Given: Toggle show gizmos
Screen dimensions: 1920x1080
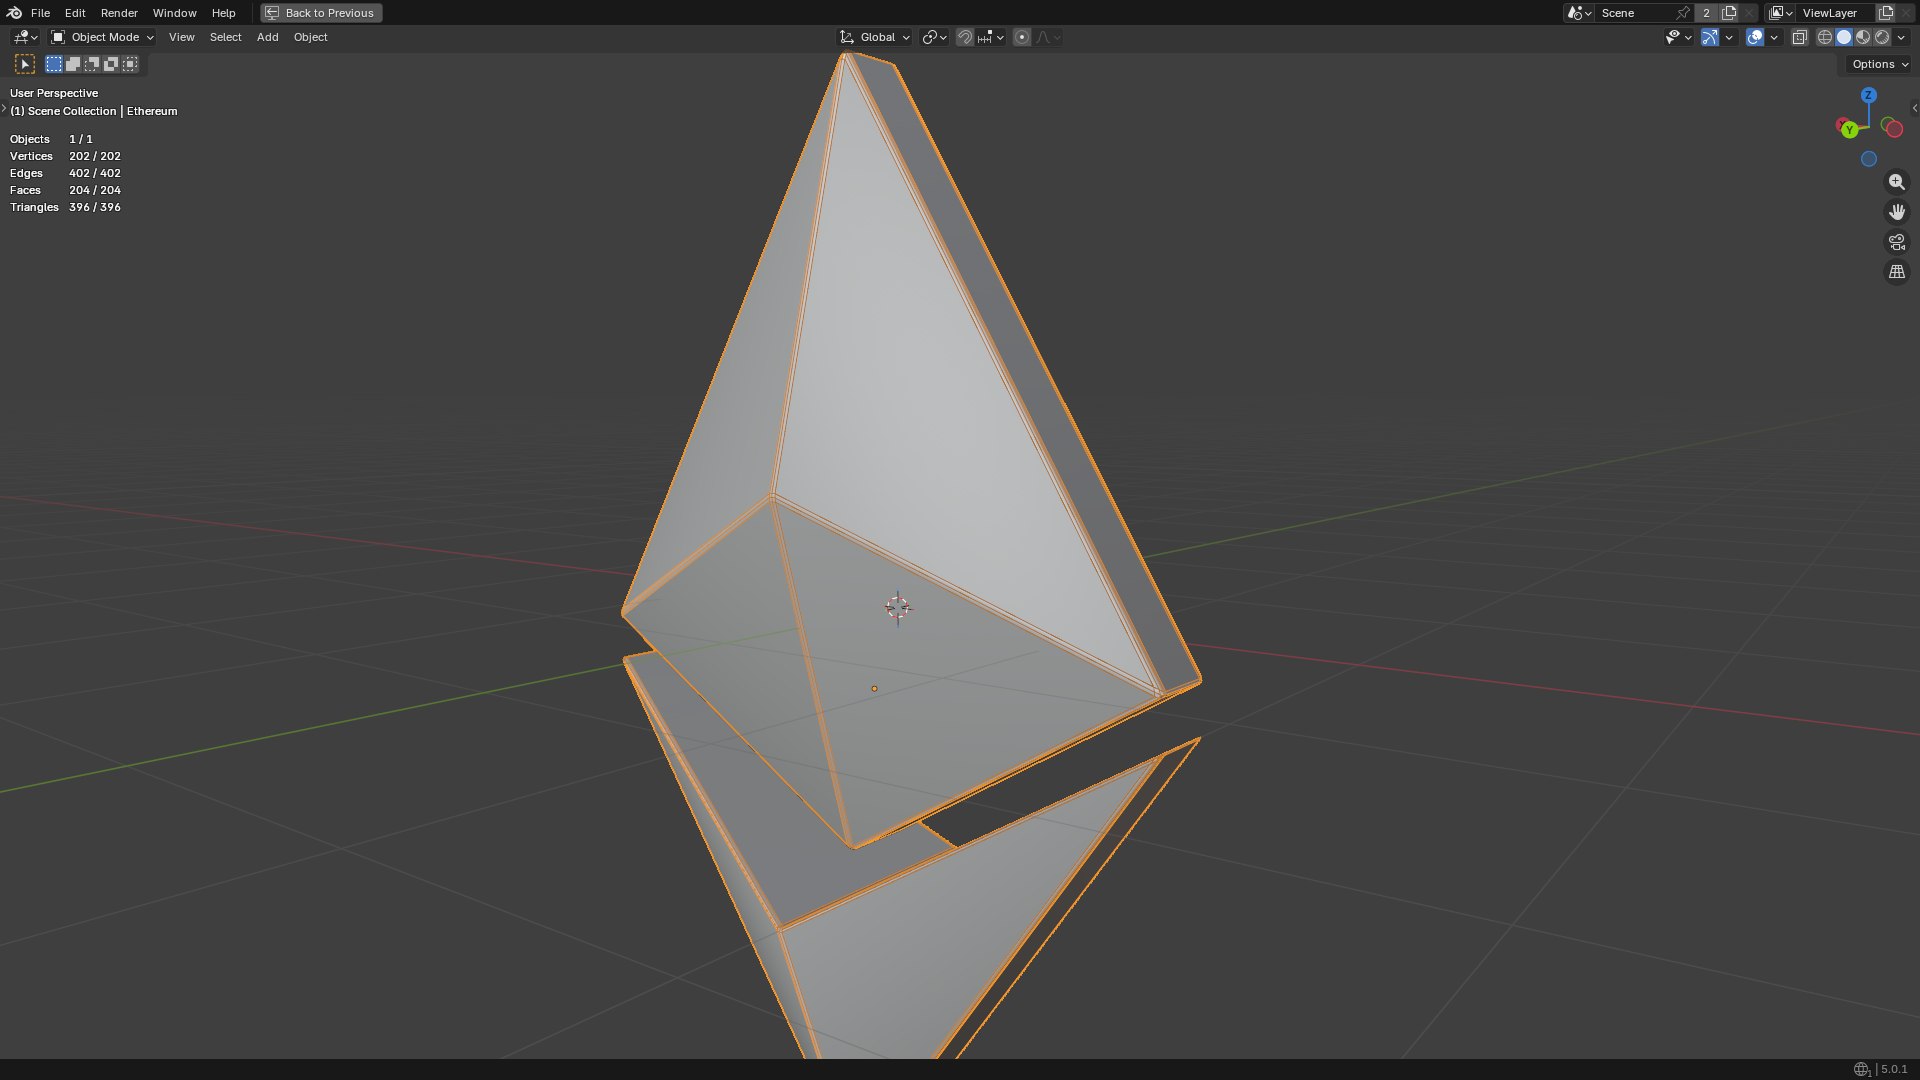Looking at the screenshot, I should coord(1710,37).
